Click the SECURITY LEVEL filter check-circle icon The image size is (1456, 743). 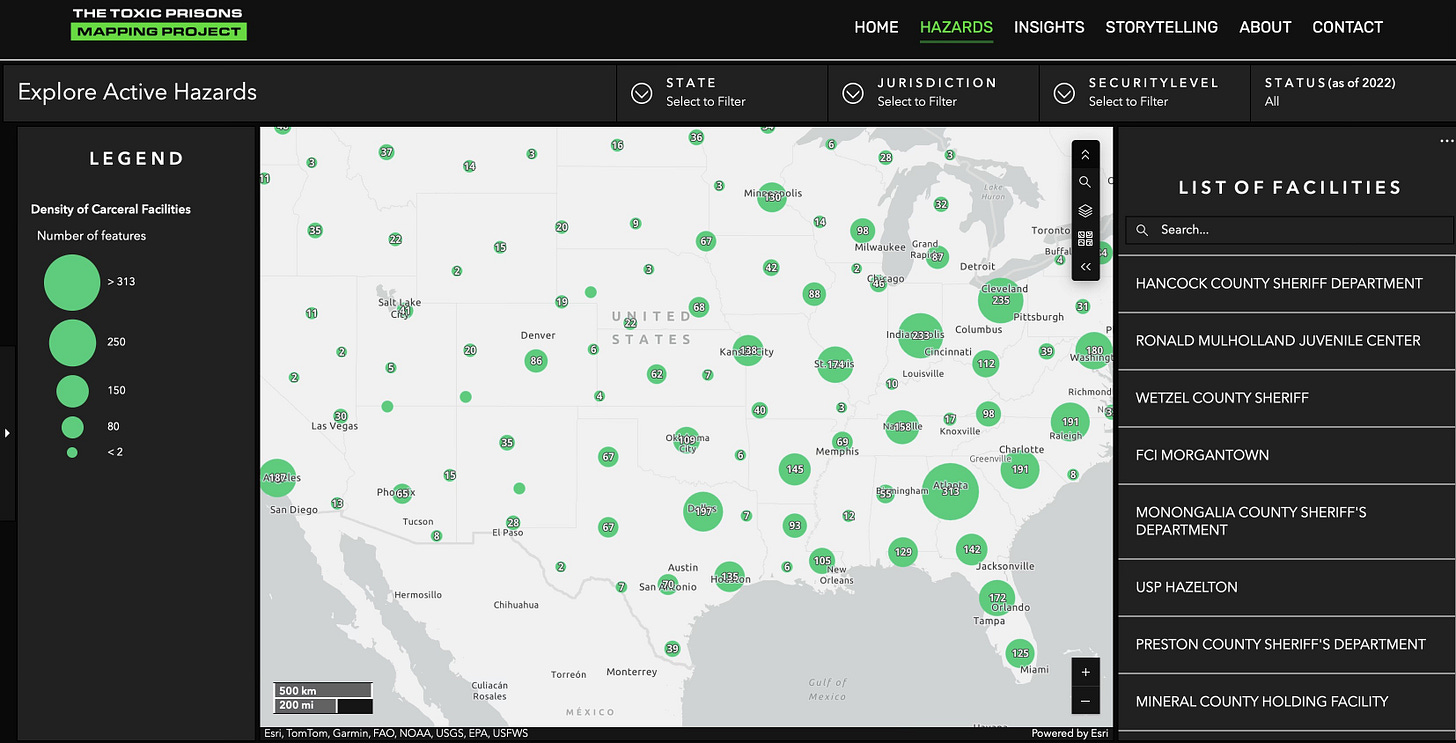(1064, 92)
